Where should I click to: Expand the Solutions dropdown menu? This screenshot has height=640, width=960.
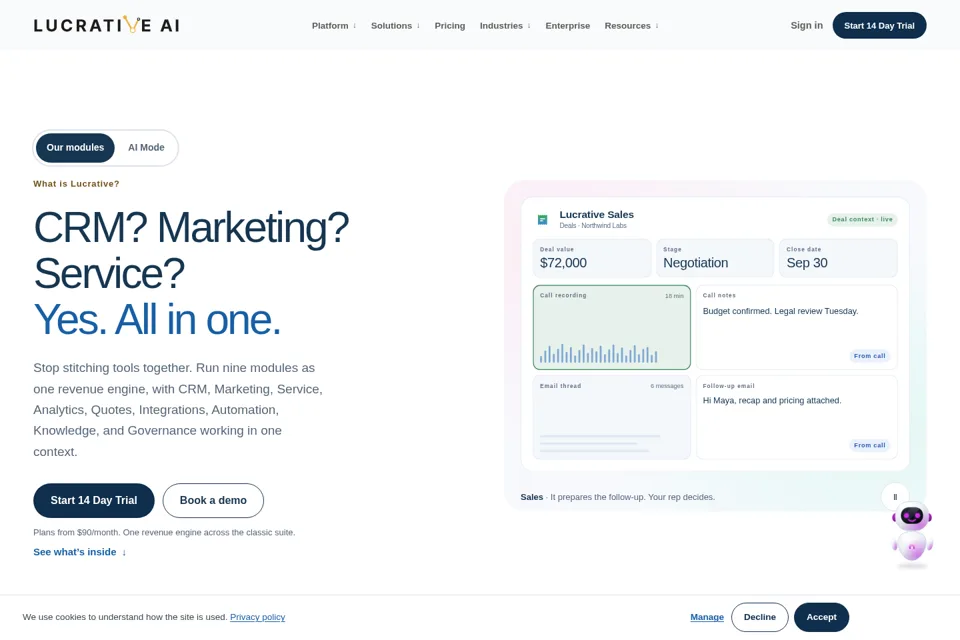coord(395,26)
